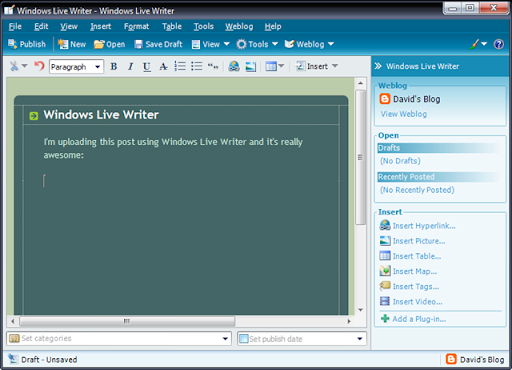
Task: Click the Add a Plug-in... link
Action: pyautogui.click(x=419, y=319)
